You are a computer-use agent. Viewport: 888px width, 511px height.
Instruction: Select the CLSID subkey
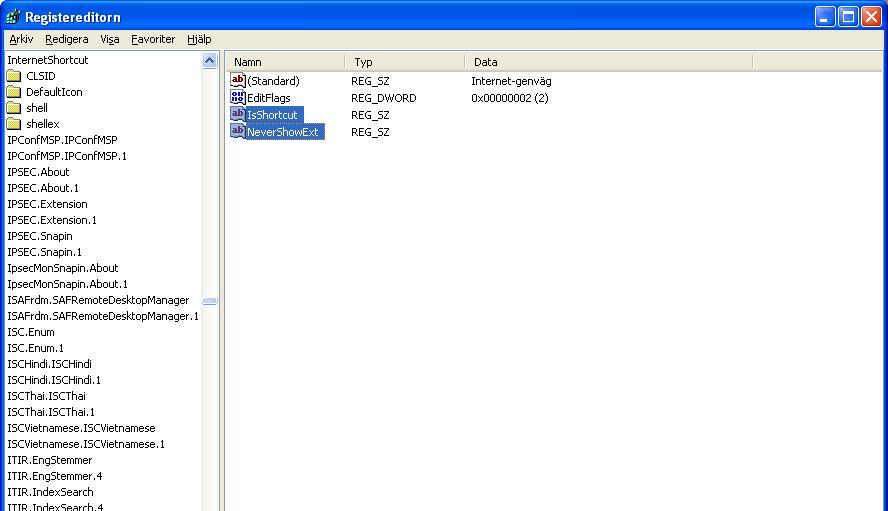coord(41,76)
